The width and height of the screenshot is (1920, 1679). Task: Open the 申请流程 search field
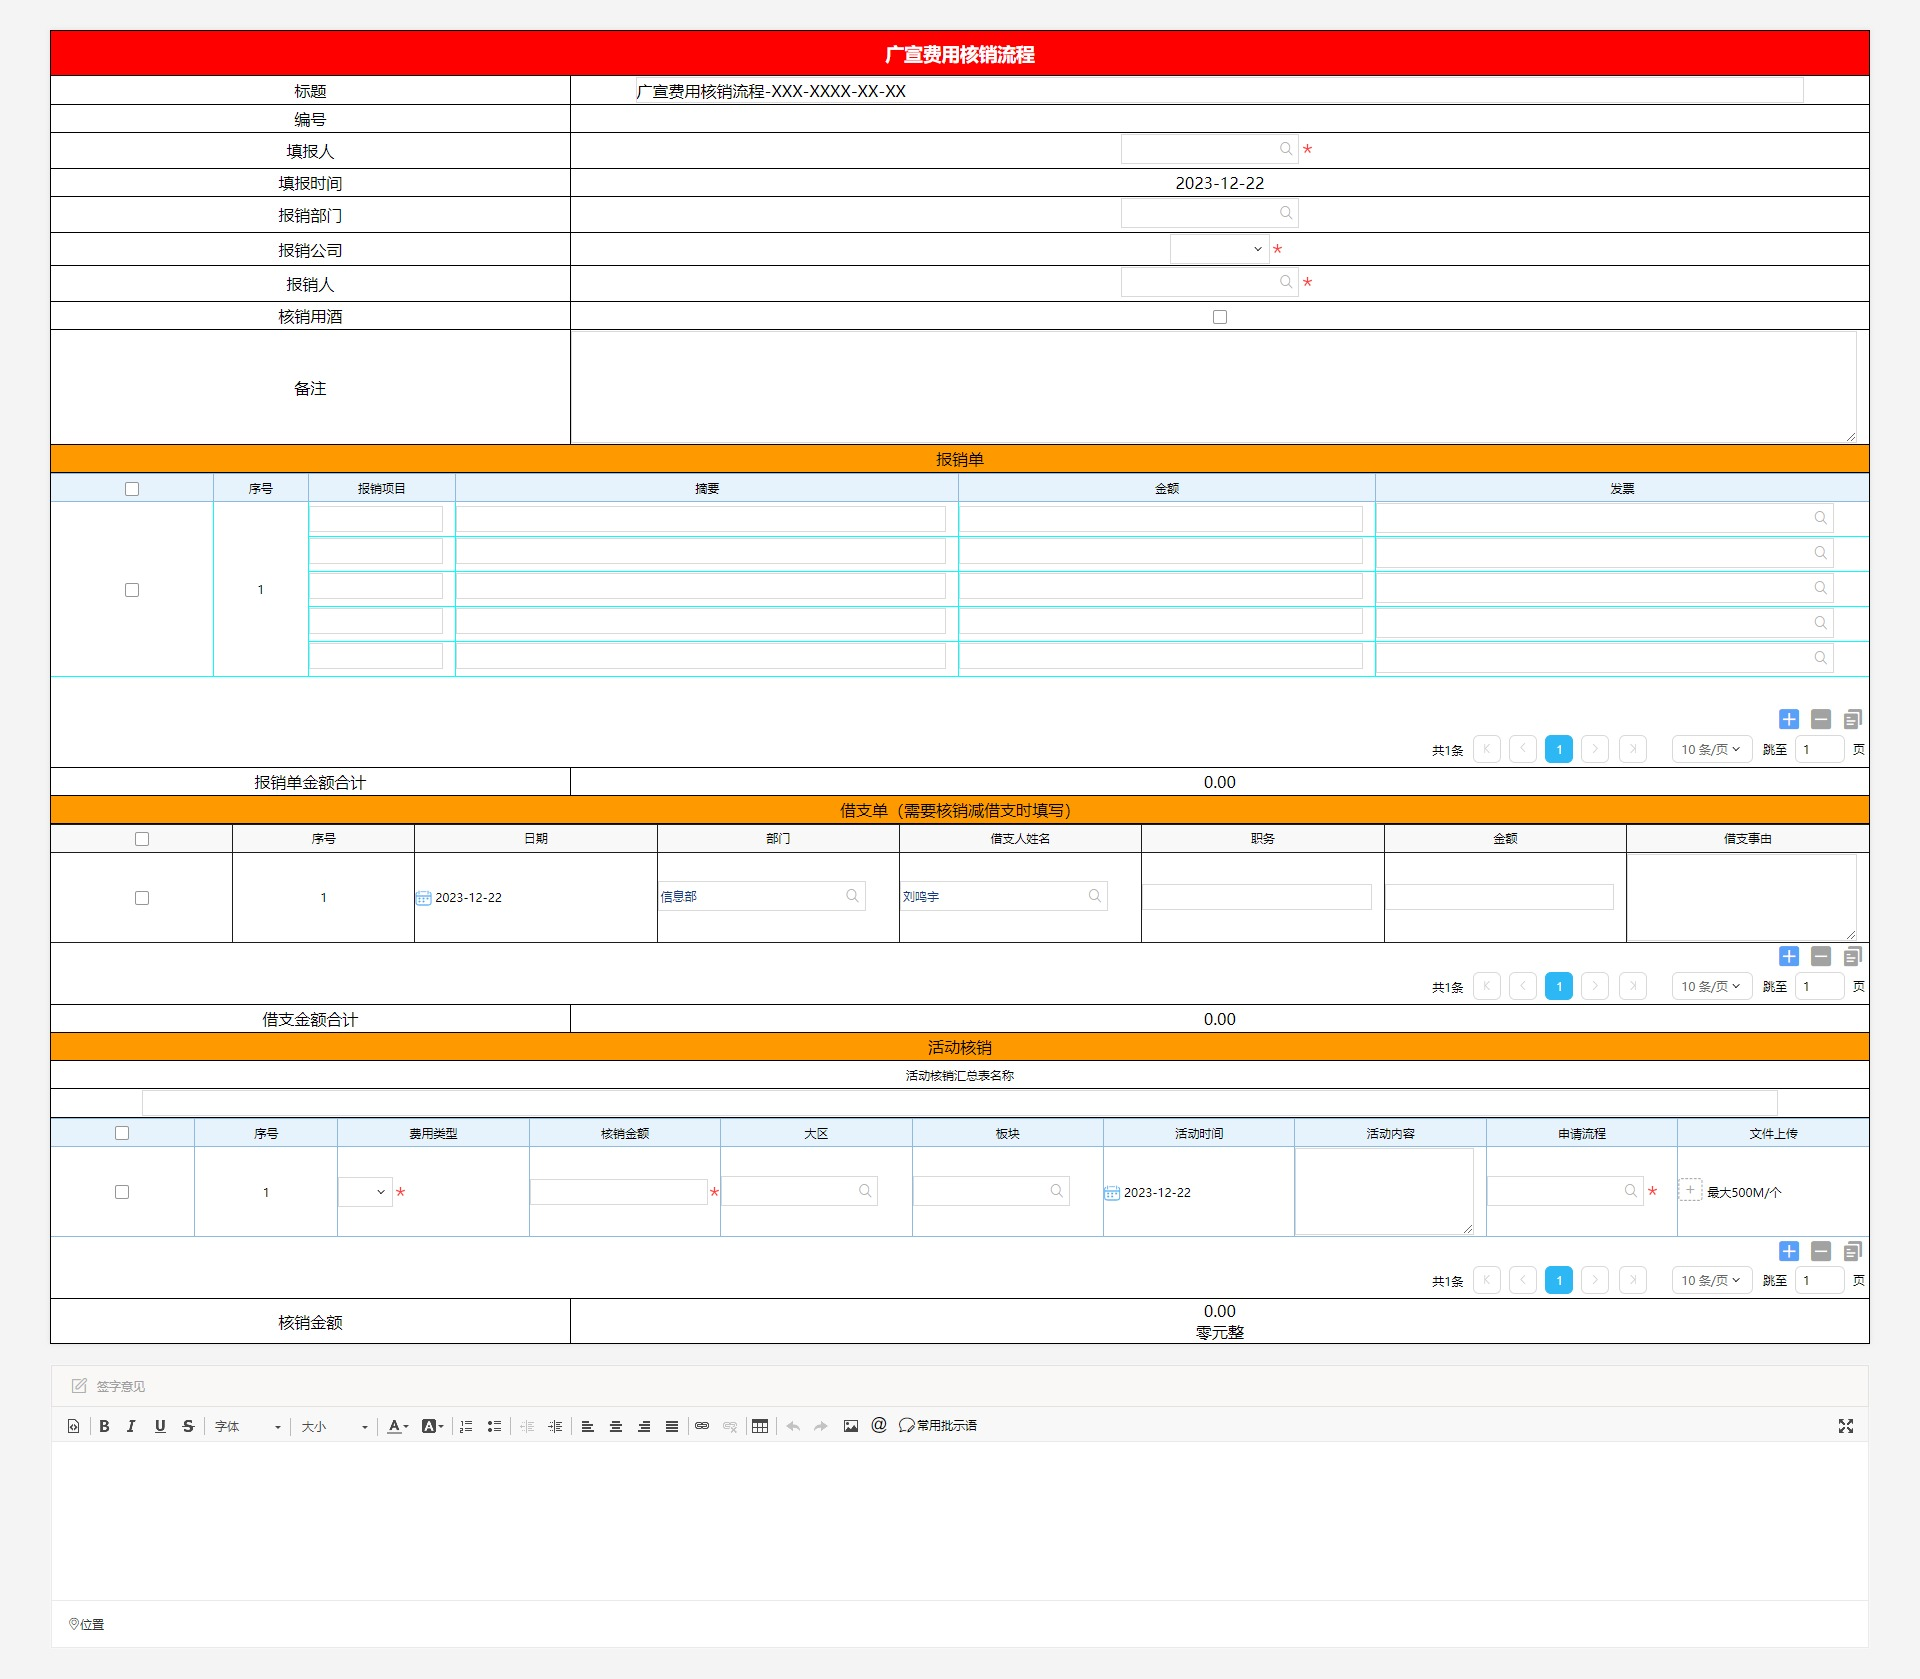(1565, 1191)
